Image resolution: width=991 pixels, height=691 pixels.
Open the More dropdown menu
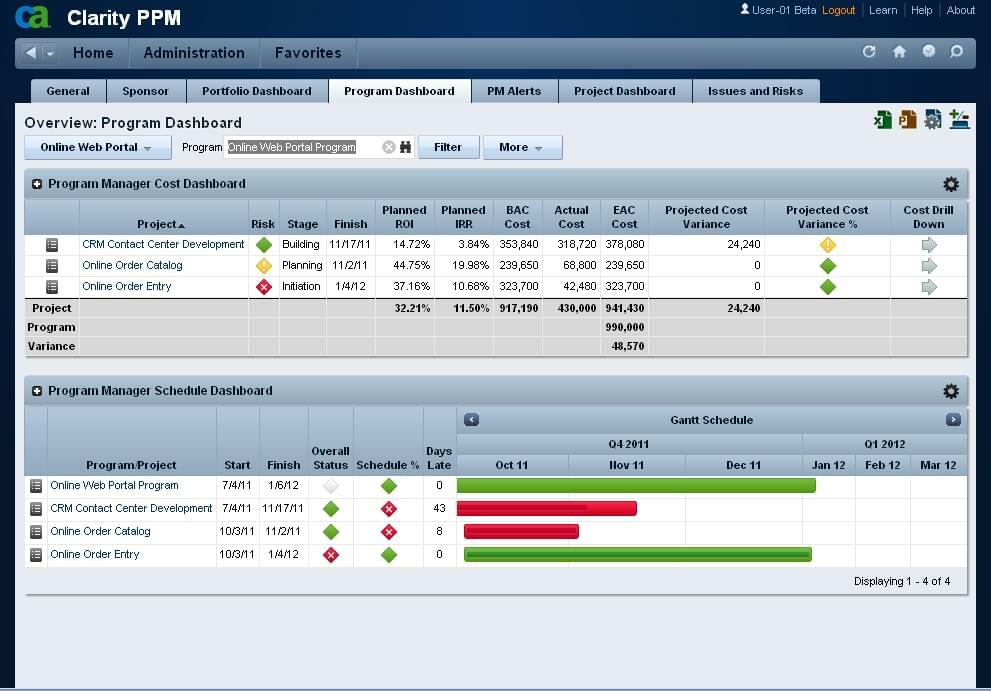tap(522, 147)
